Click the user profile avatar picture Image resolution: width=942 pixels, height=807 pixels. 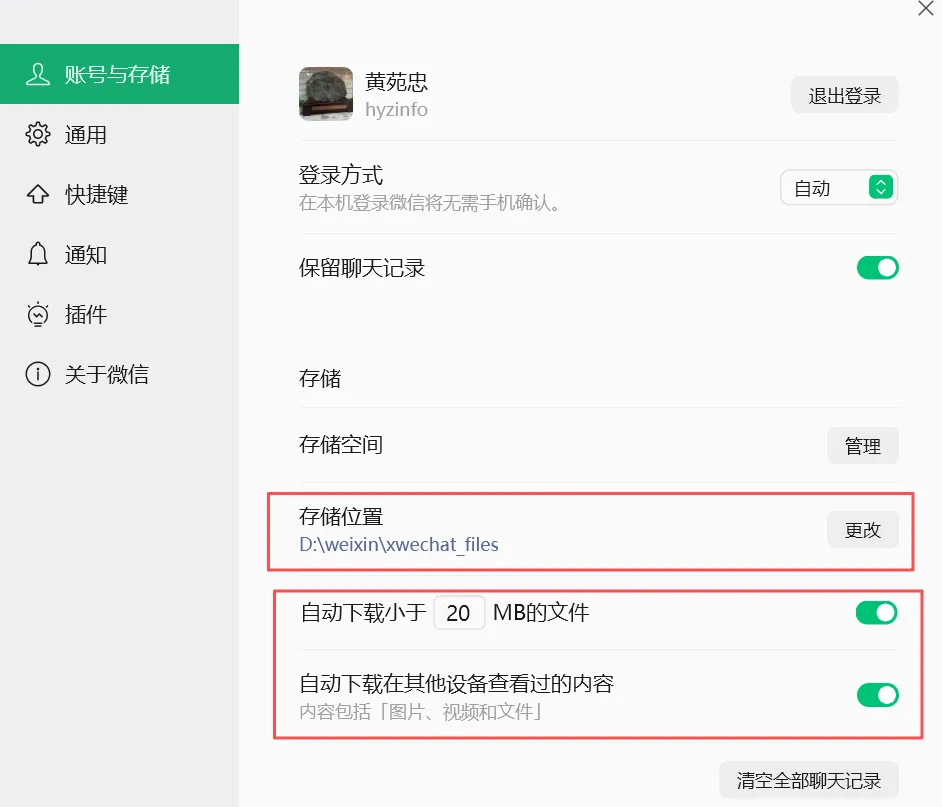point(326,94)
